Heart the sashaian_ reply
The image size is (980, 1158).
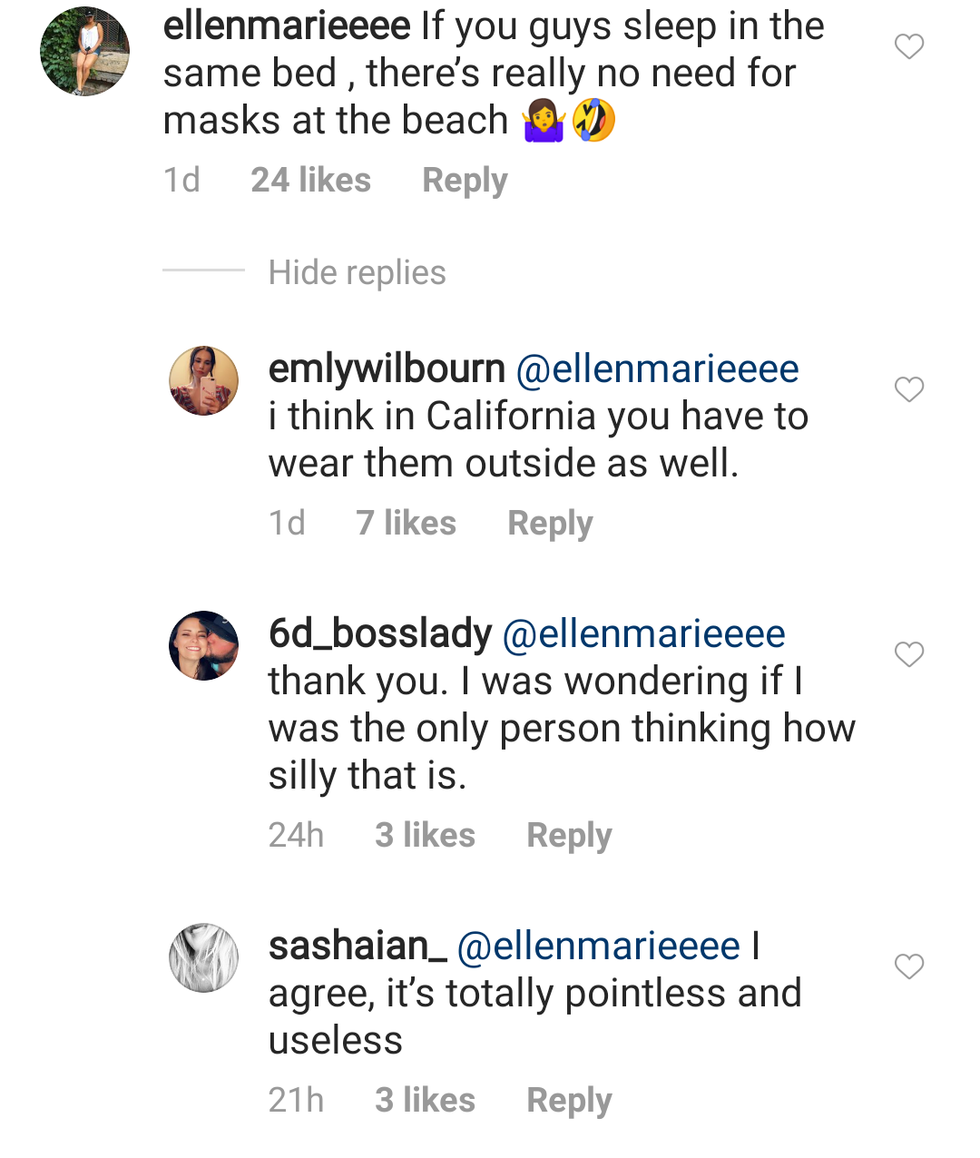[x=908, y=966]
